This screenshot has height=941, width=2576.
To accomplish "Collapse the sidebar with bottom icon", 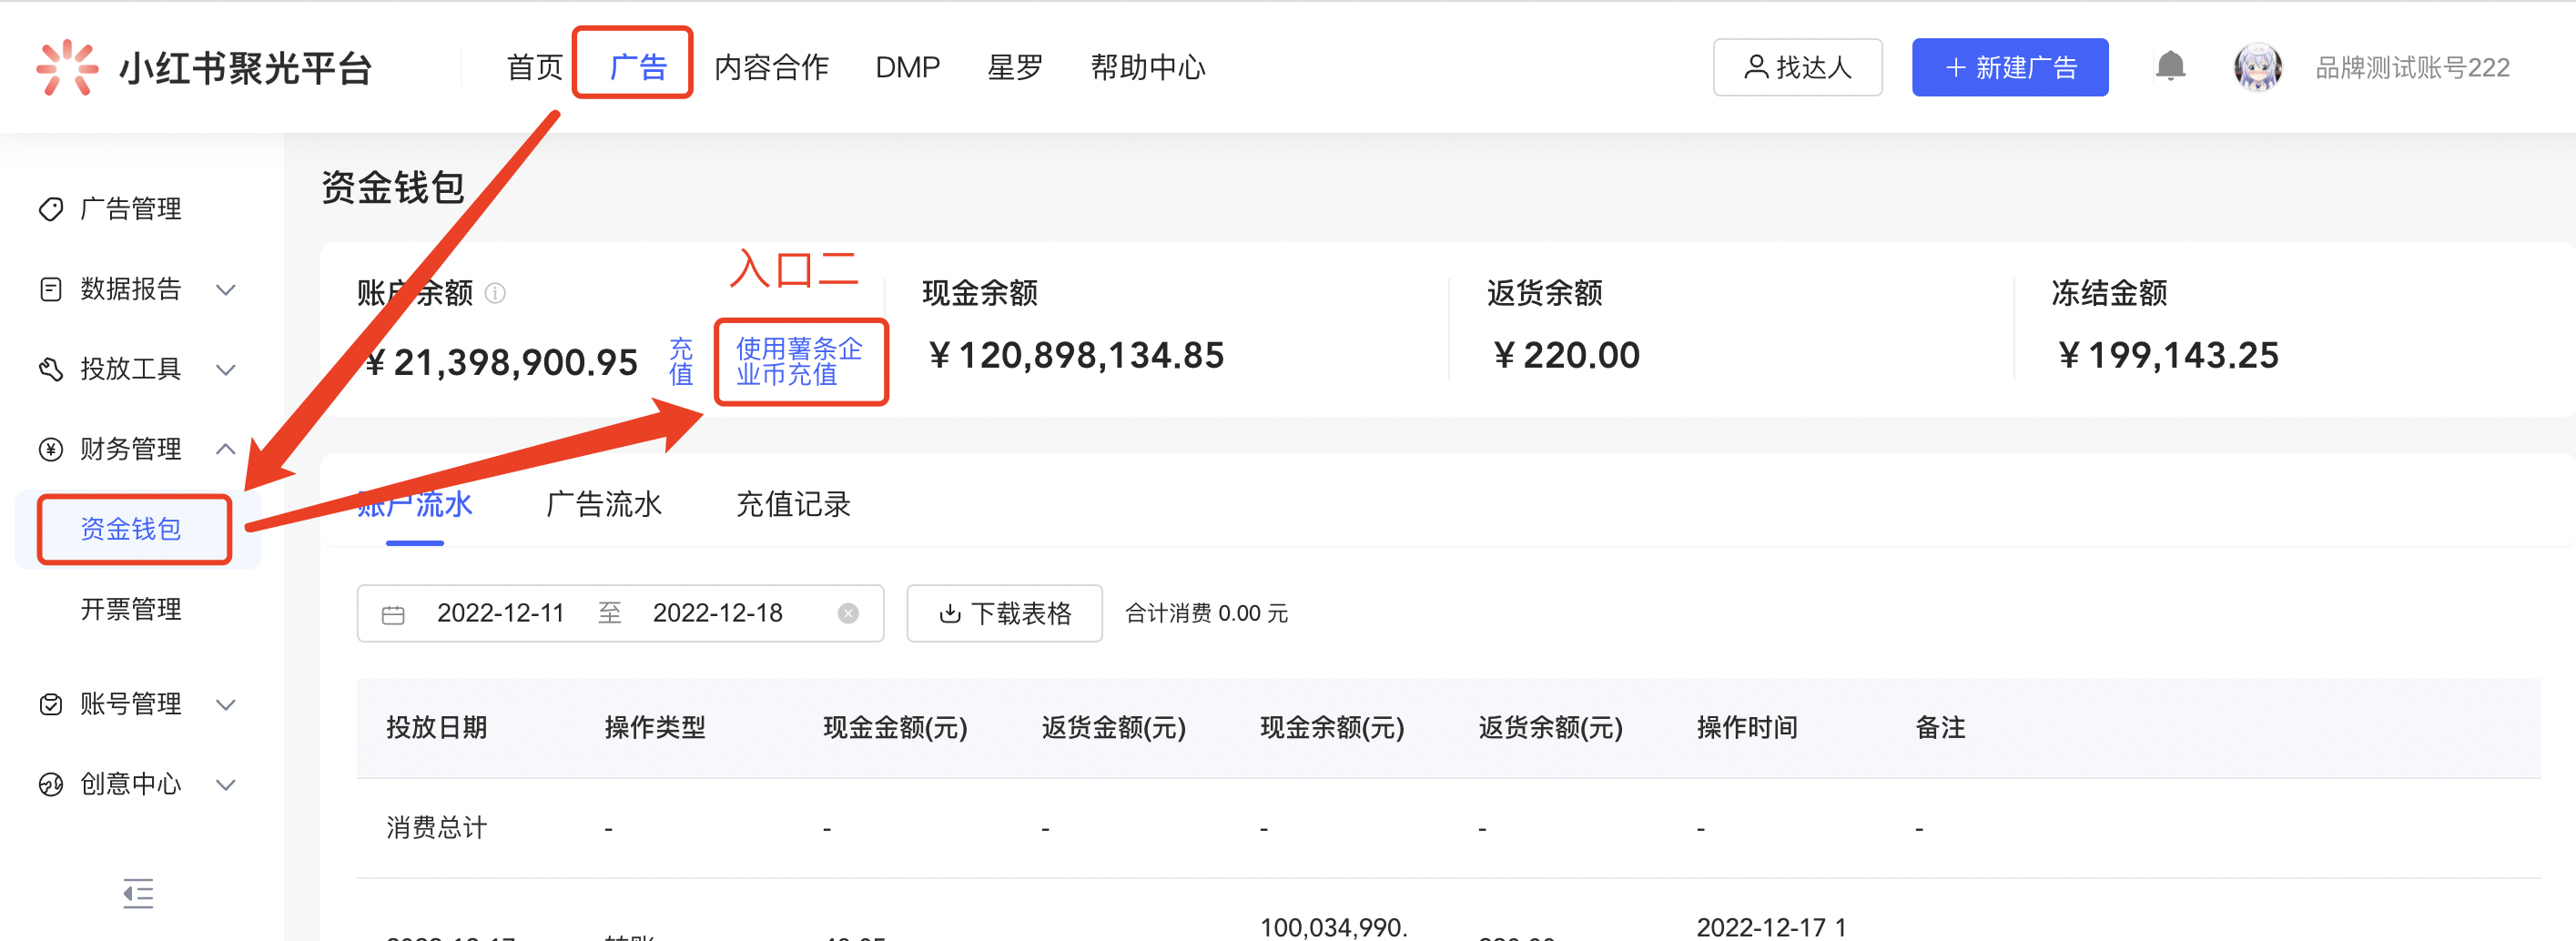I will point(138,893).
